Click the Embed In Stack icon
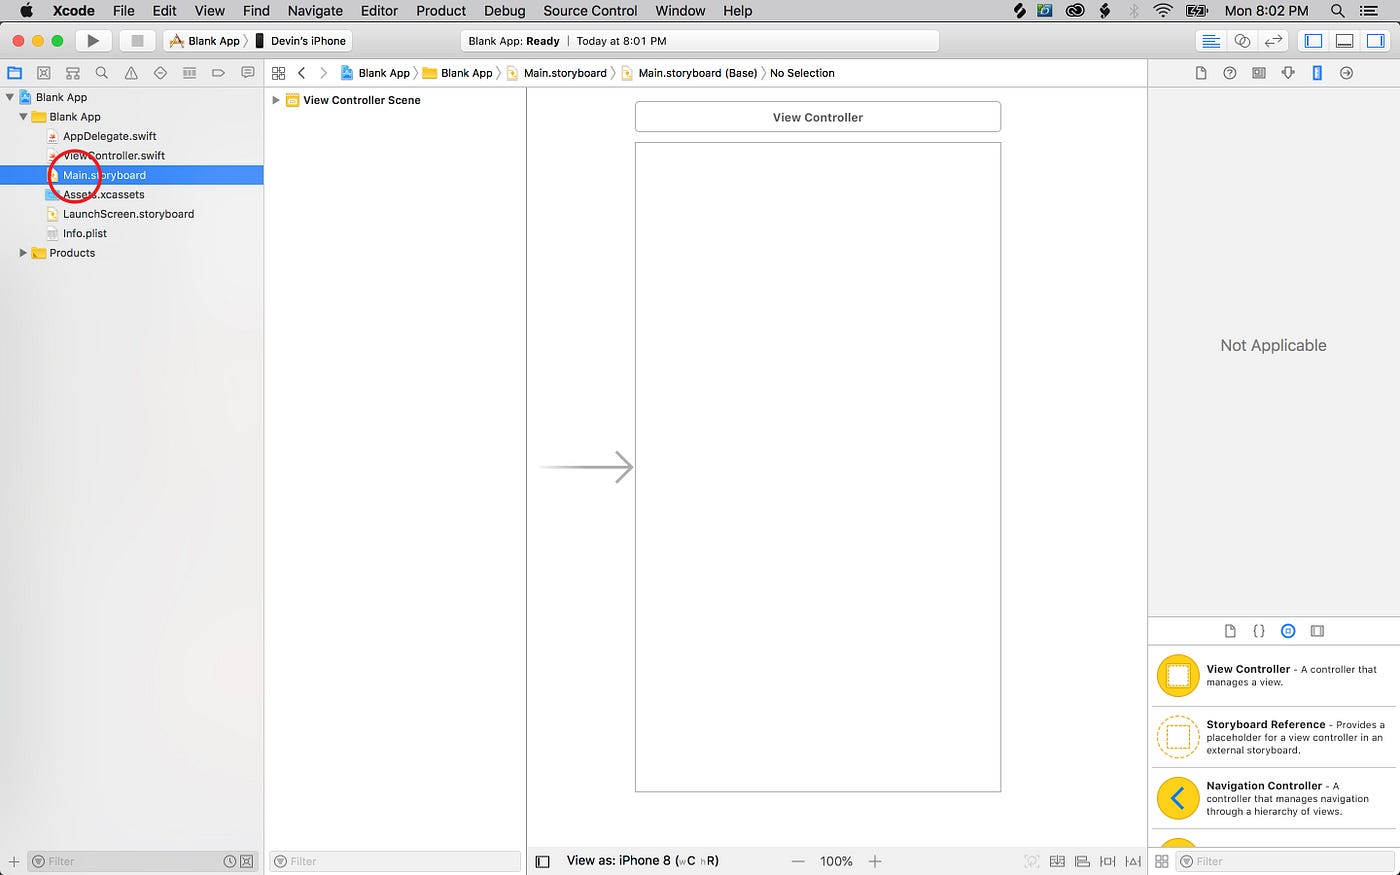This screenshot has width=1400, height=875. (x=1057, y=861)
